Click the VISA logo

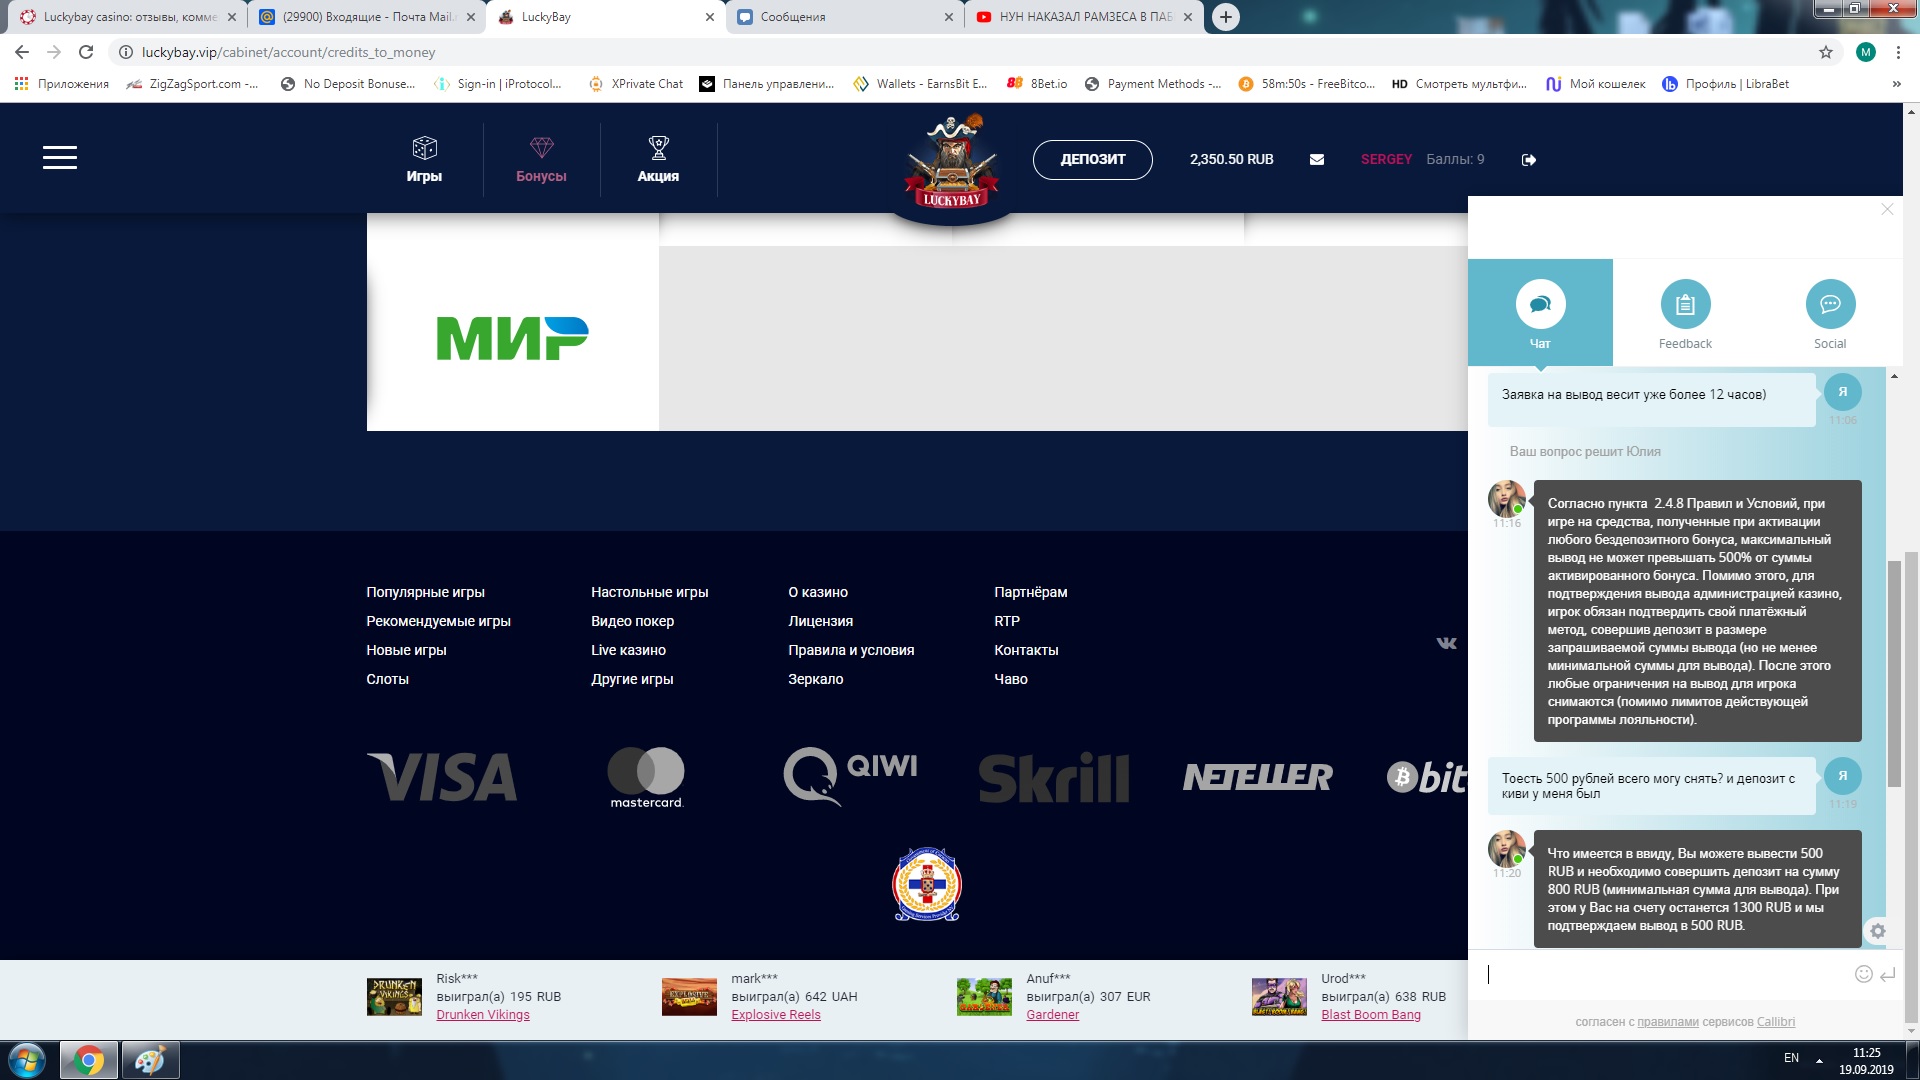coord(442,777)
